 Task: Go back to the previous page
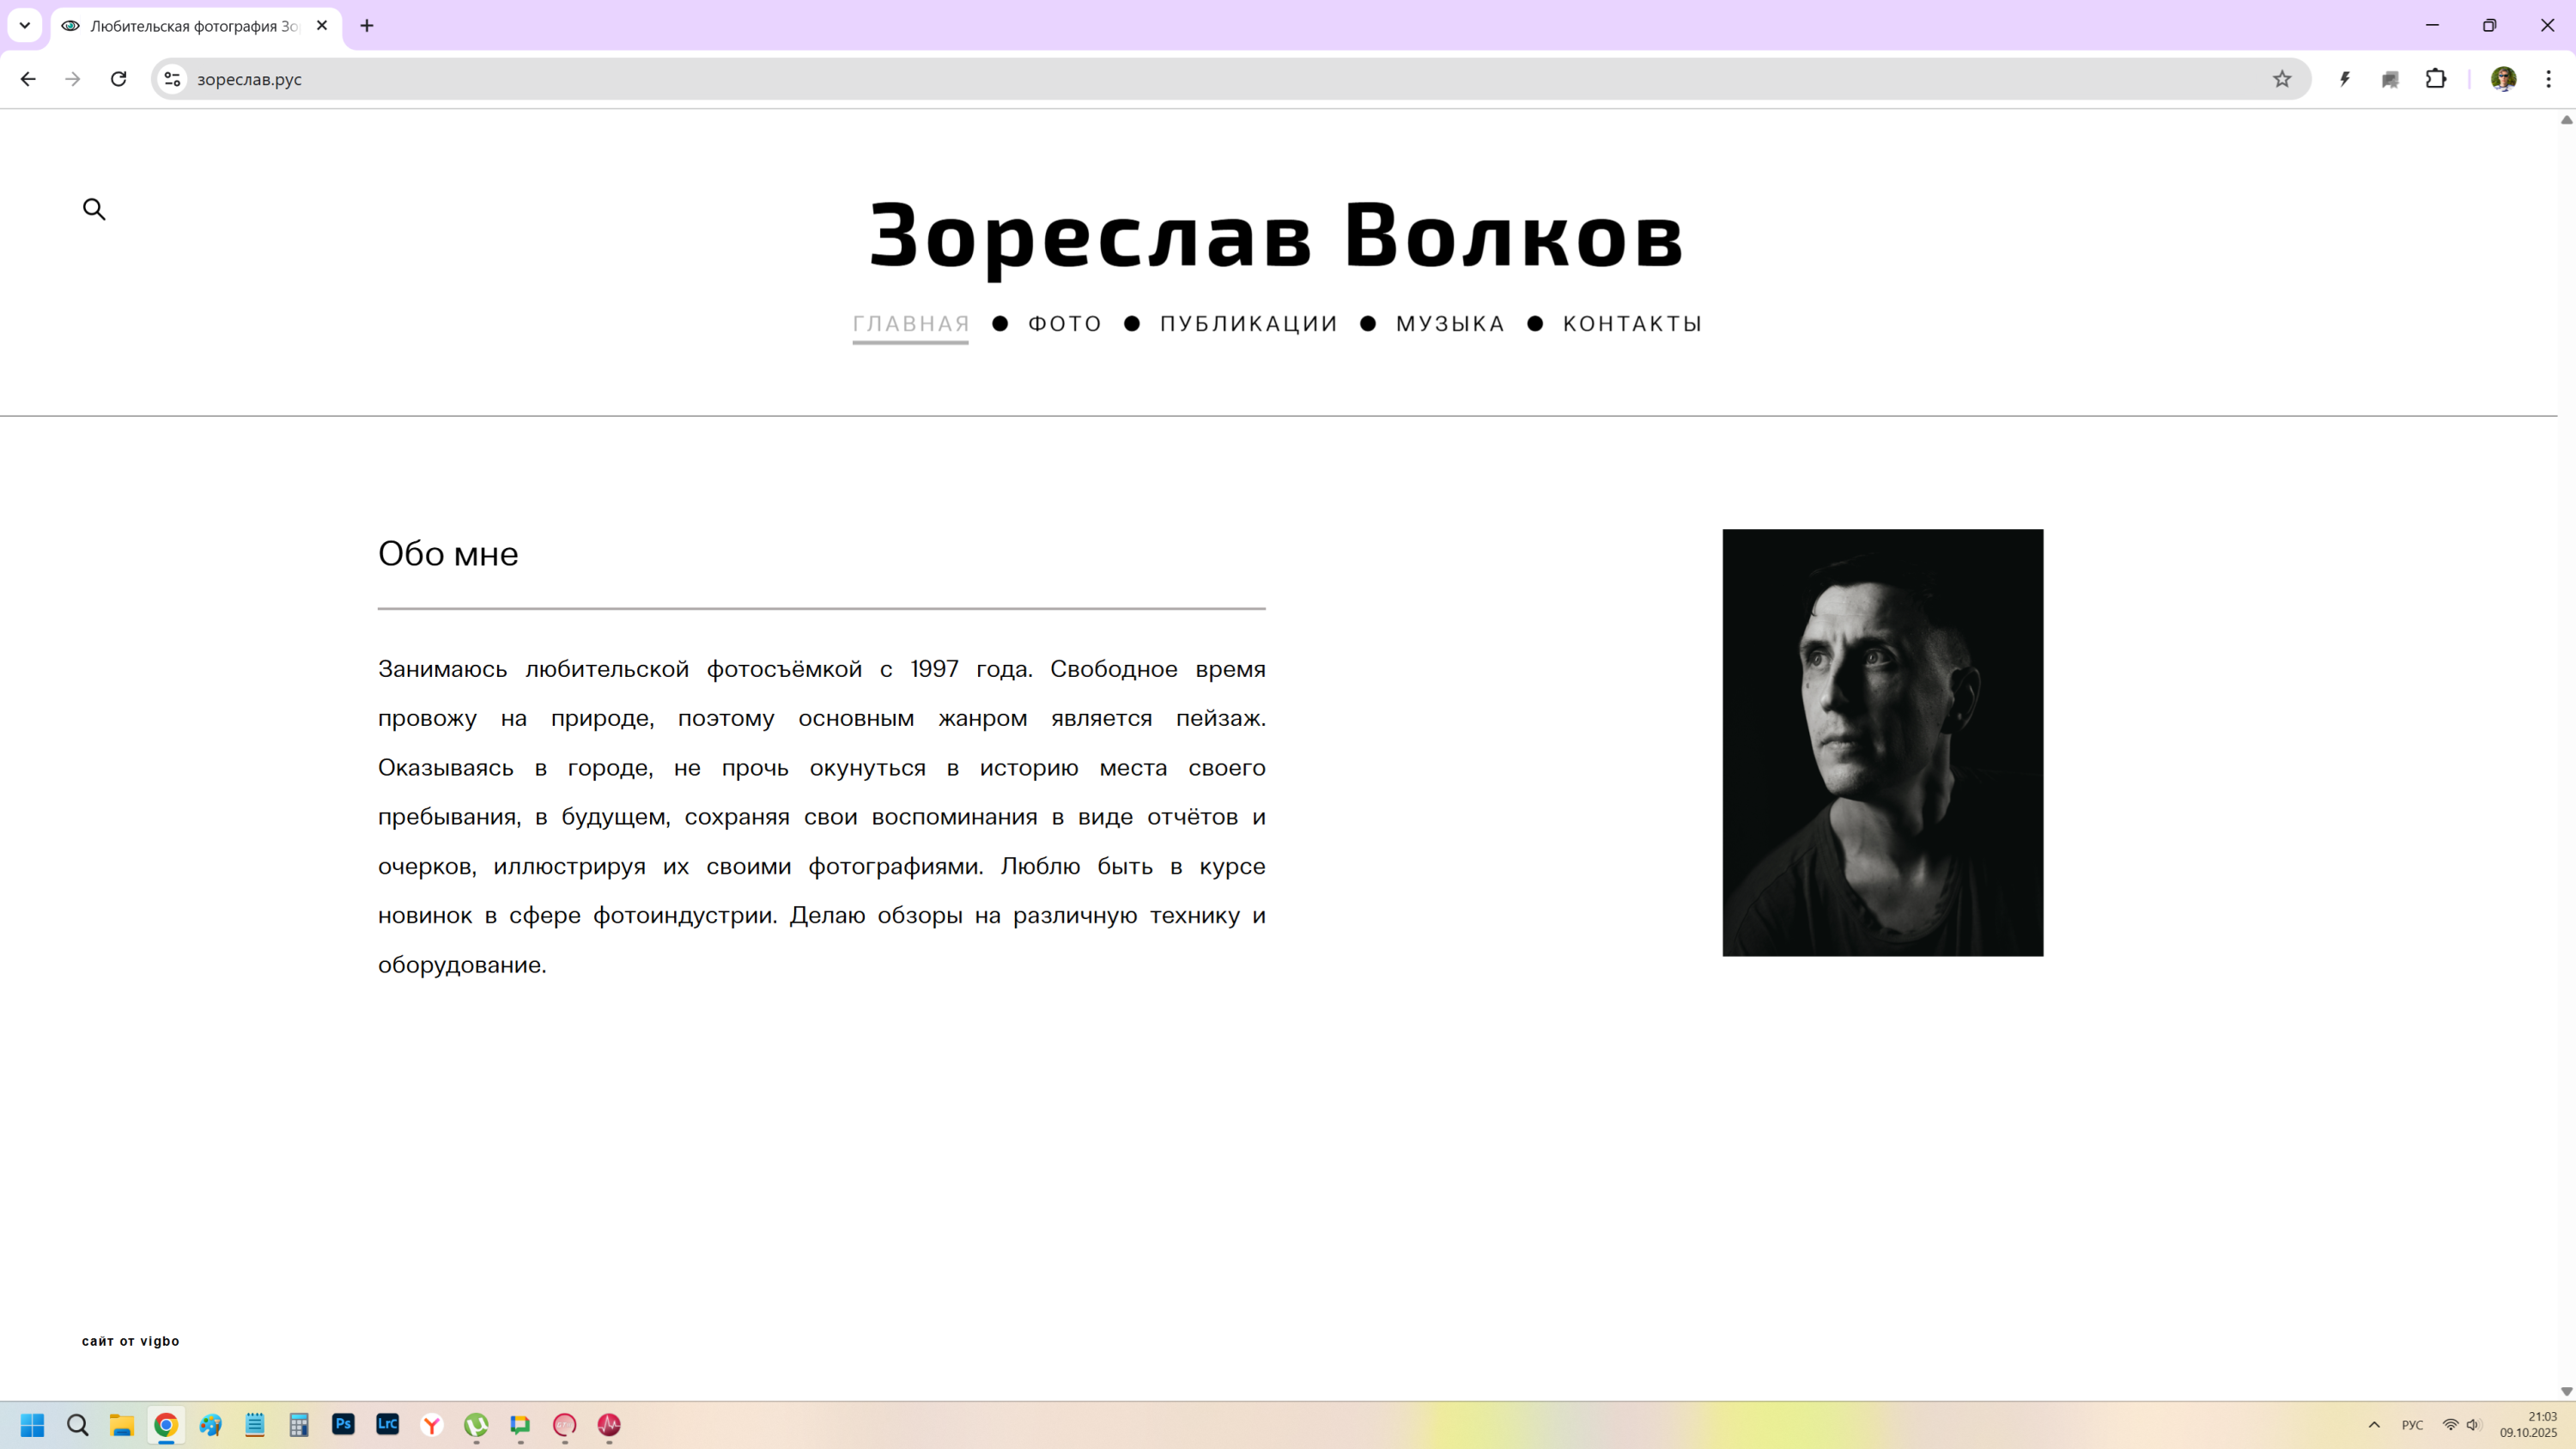click(28, 79)
